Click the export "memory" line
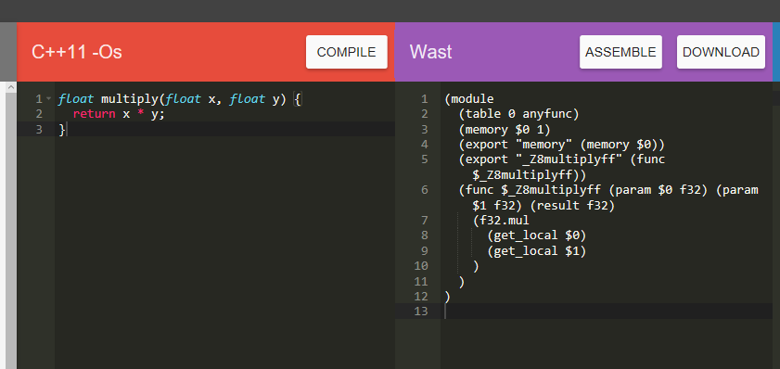Image resolution: width=780 pixels, height=369 pixels. [x=561, y=145]
